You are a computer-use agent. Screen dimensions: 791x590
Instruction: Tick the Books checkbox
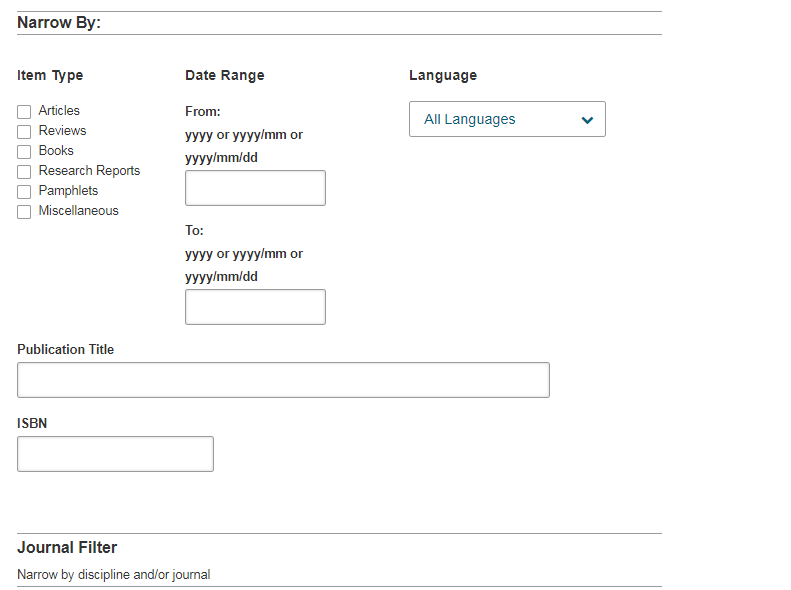coord(24,152)
